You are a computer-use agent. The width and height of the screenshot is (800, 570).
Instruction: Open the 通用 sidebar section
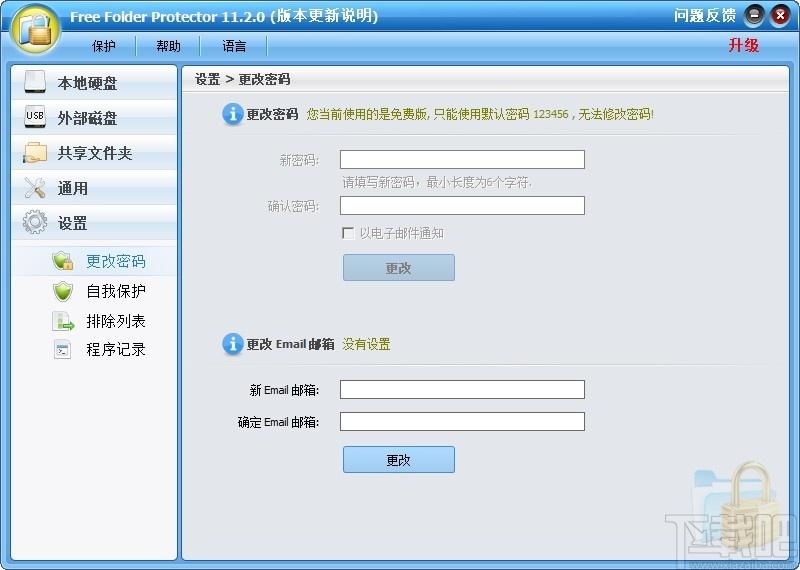click(94, 188)
